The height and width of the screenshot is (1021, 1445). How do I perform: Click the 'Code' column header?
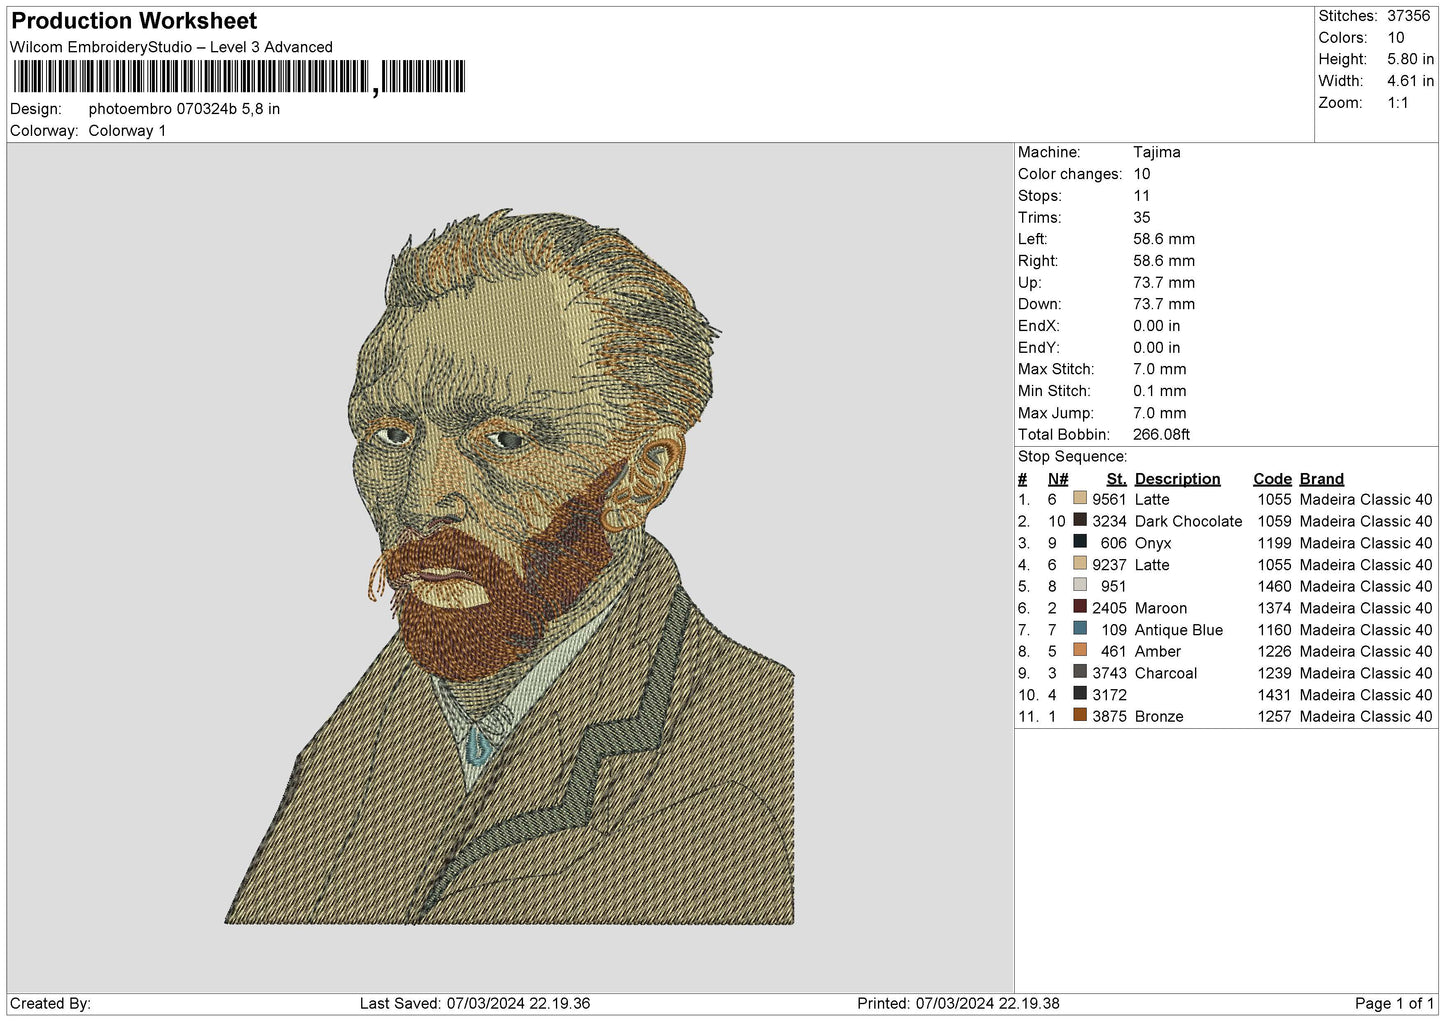pyautogui.click(x=1273, y=479)
